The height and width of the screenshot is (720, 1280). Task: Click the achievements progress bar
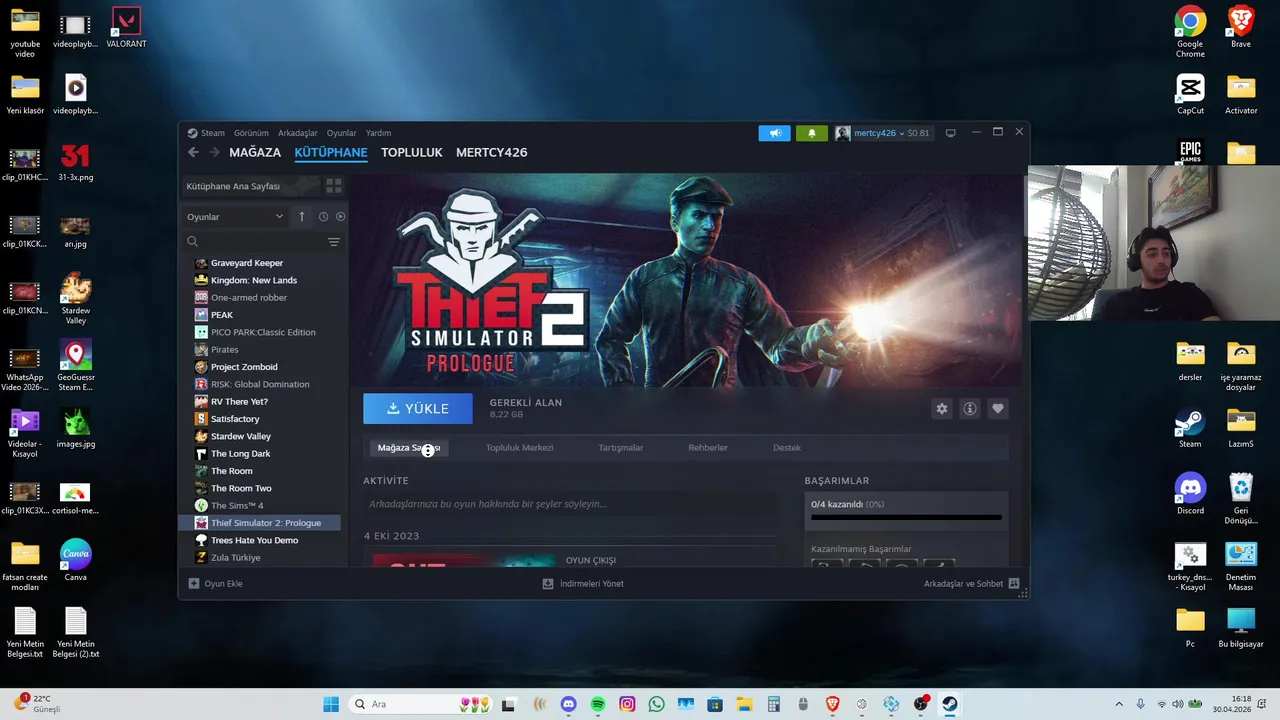pyautogui.click(x=906, y=517)
